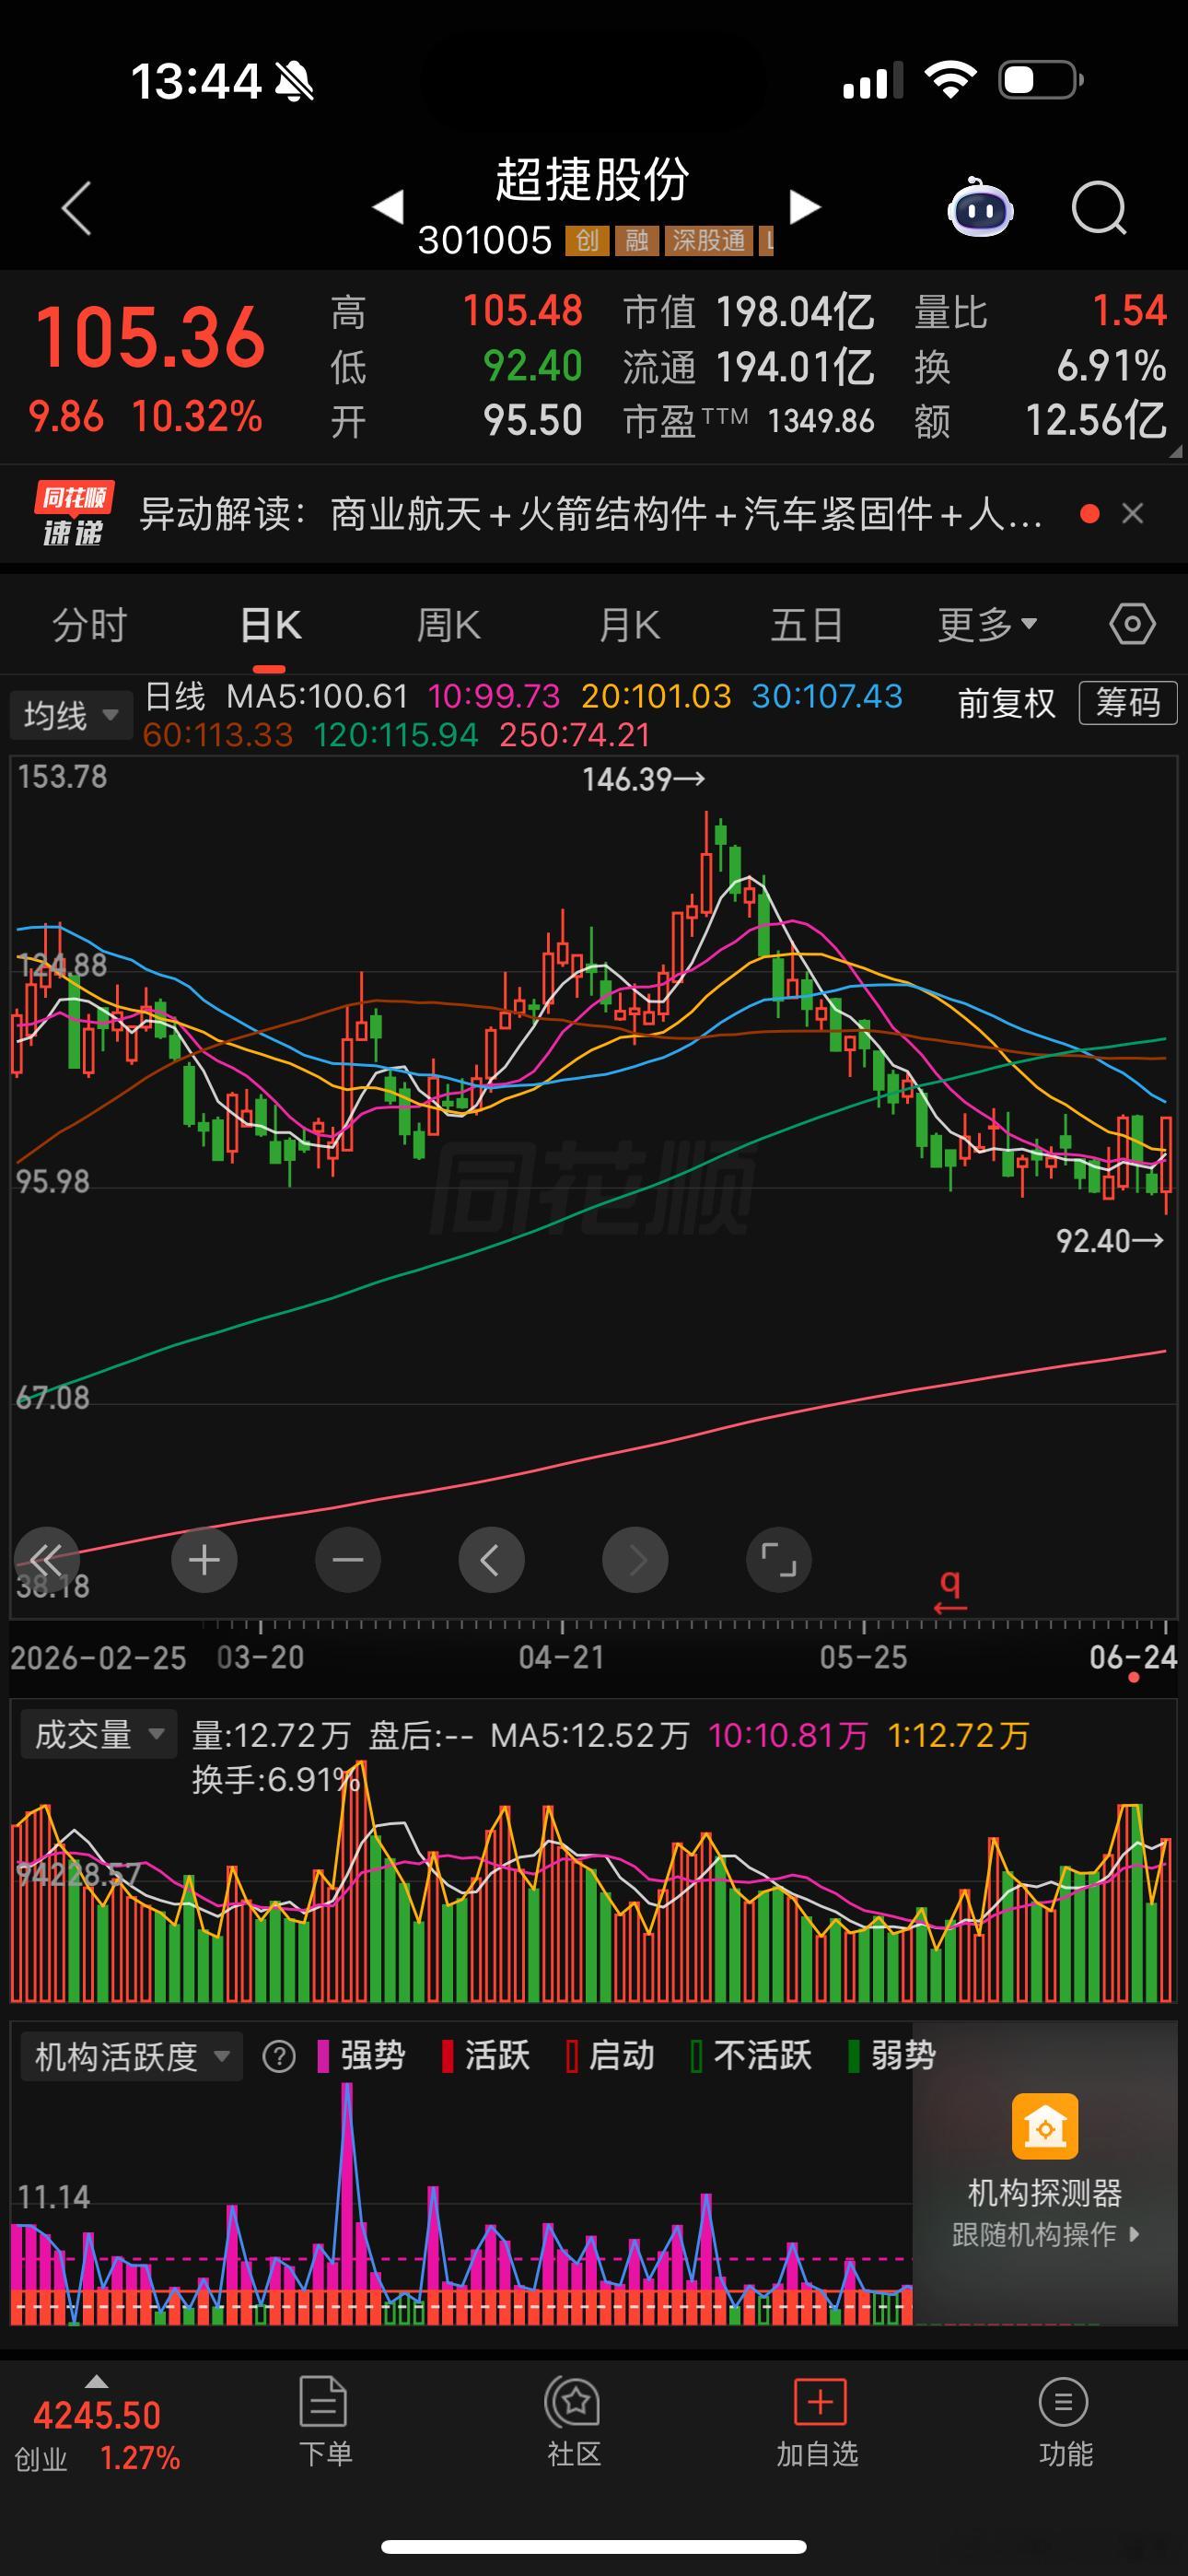The height and width of the screenshot is (2576, 1188).
Task: Tap the red q marker on timeline
Action: pyautogui.click(x=950, y=1590)
